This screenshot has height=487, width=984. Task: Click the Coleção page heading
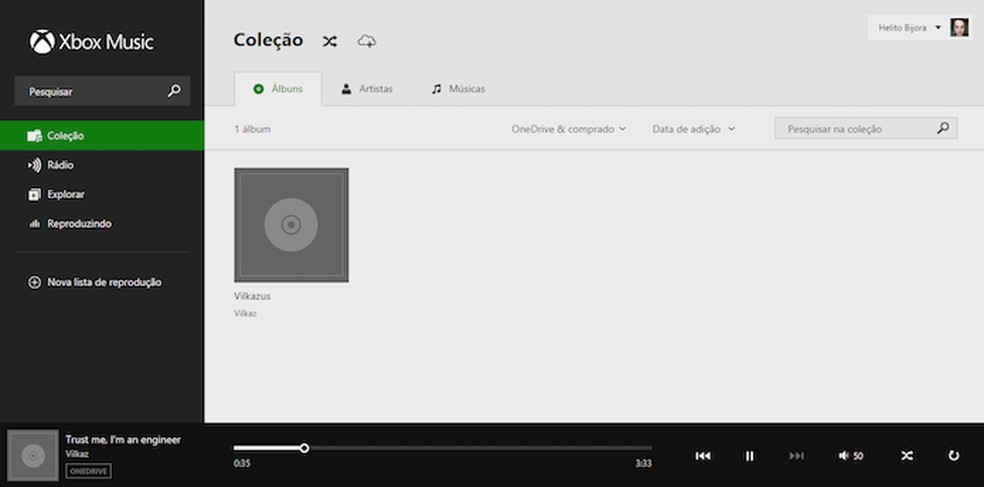269,41
